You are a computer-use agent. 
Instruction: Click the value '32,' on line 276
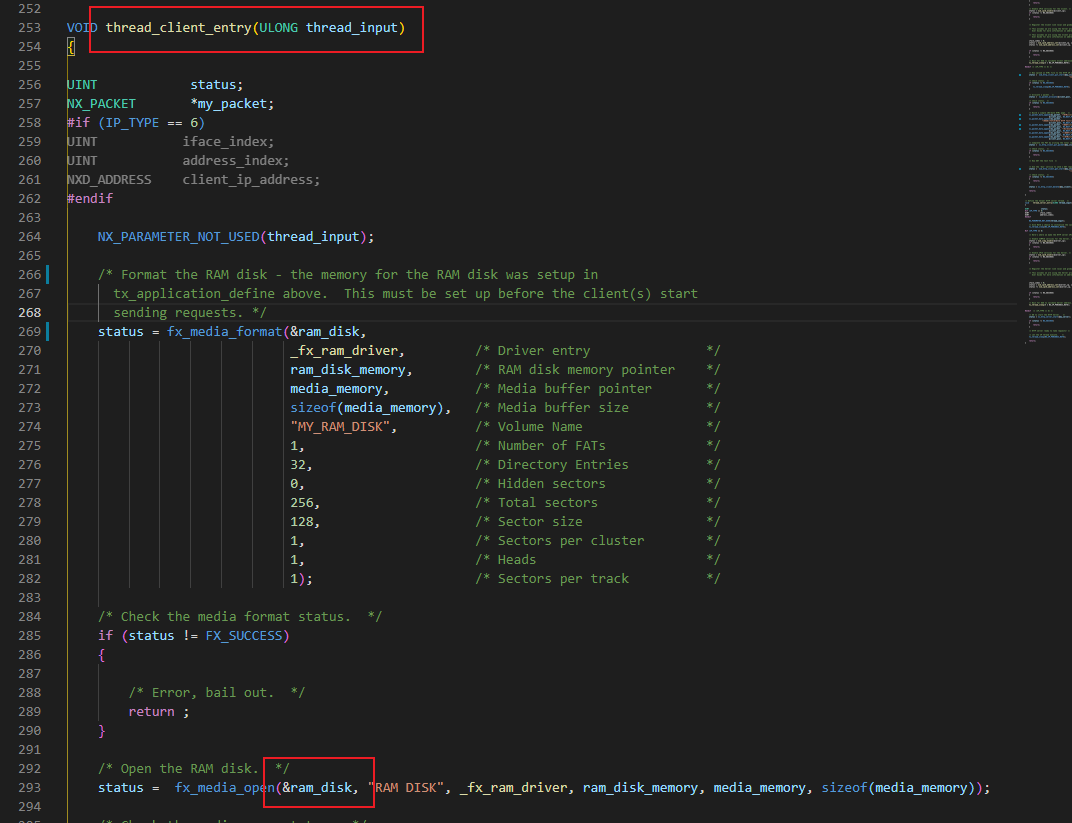(x=301, y=465)
